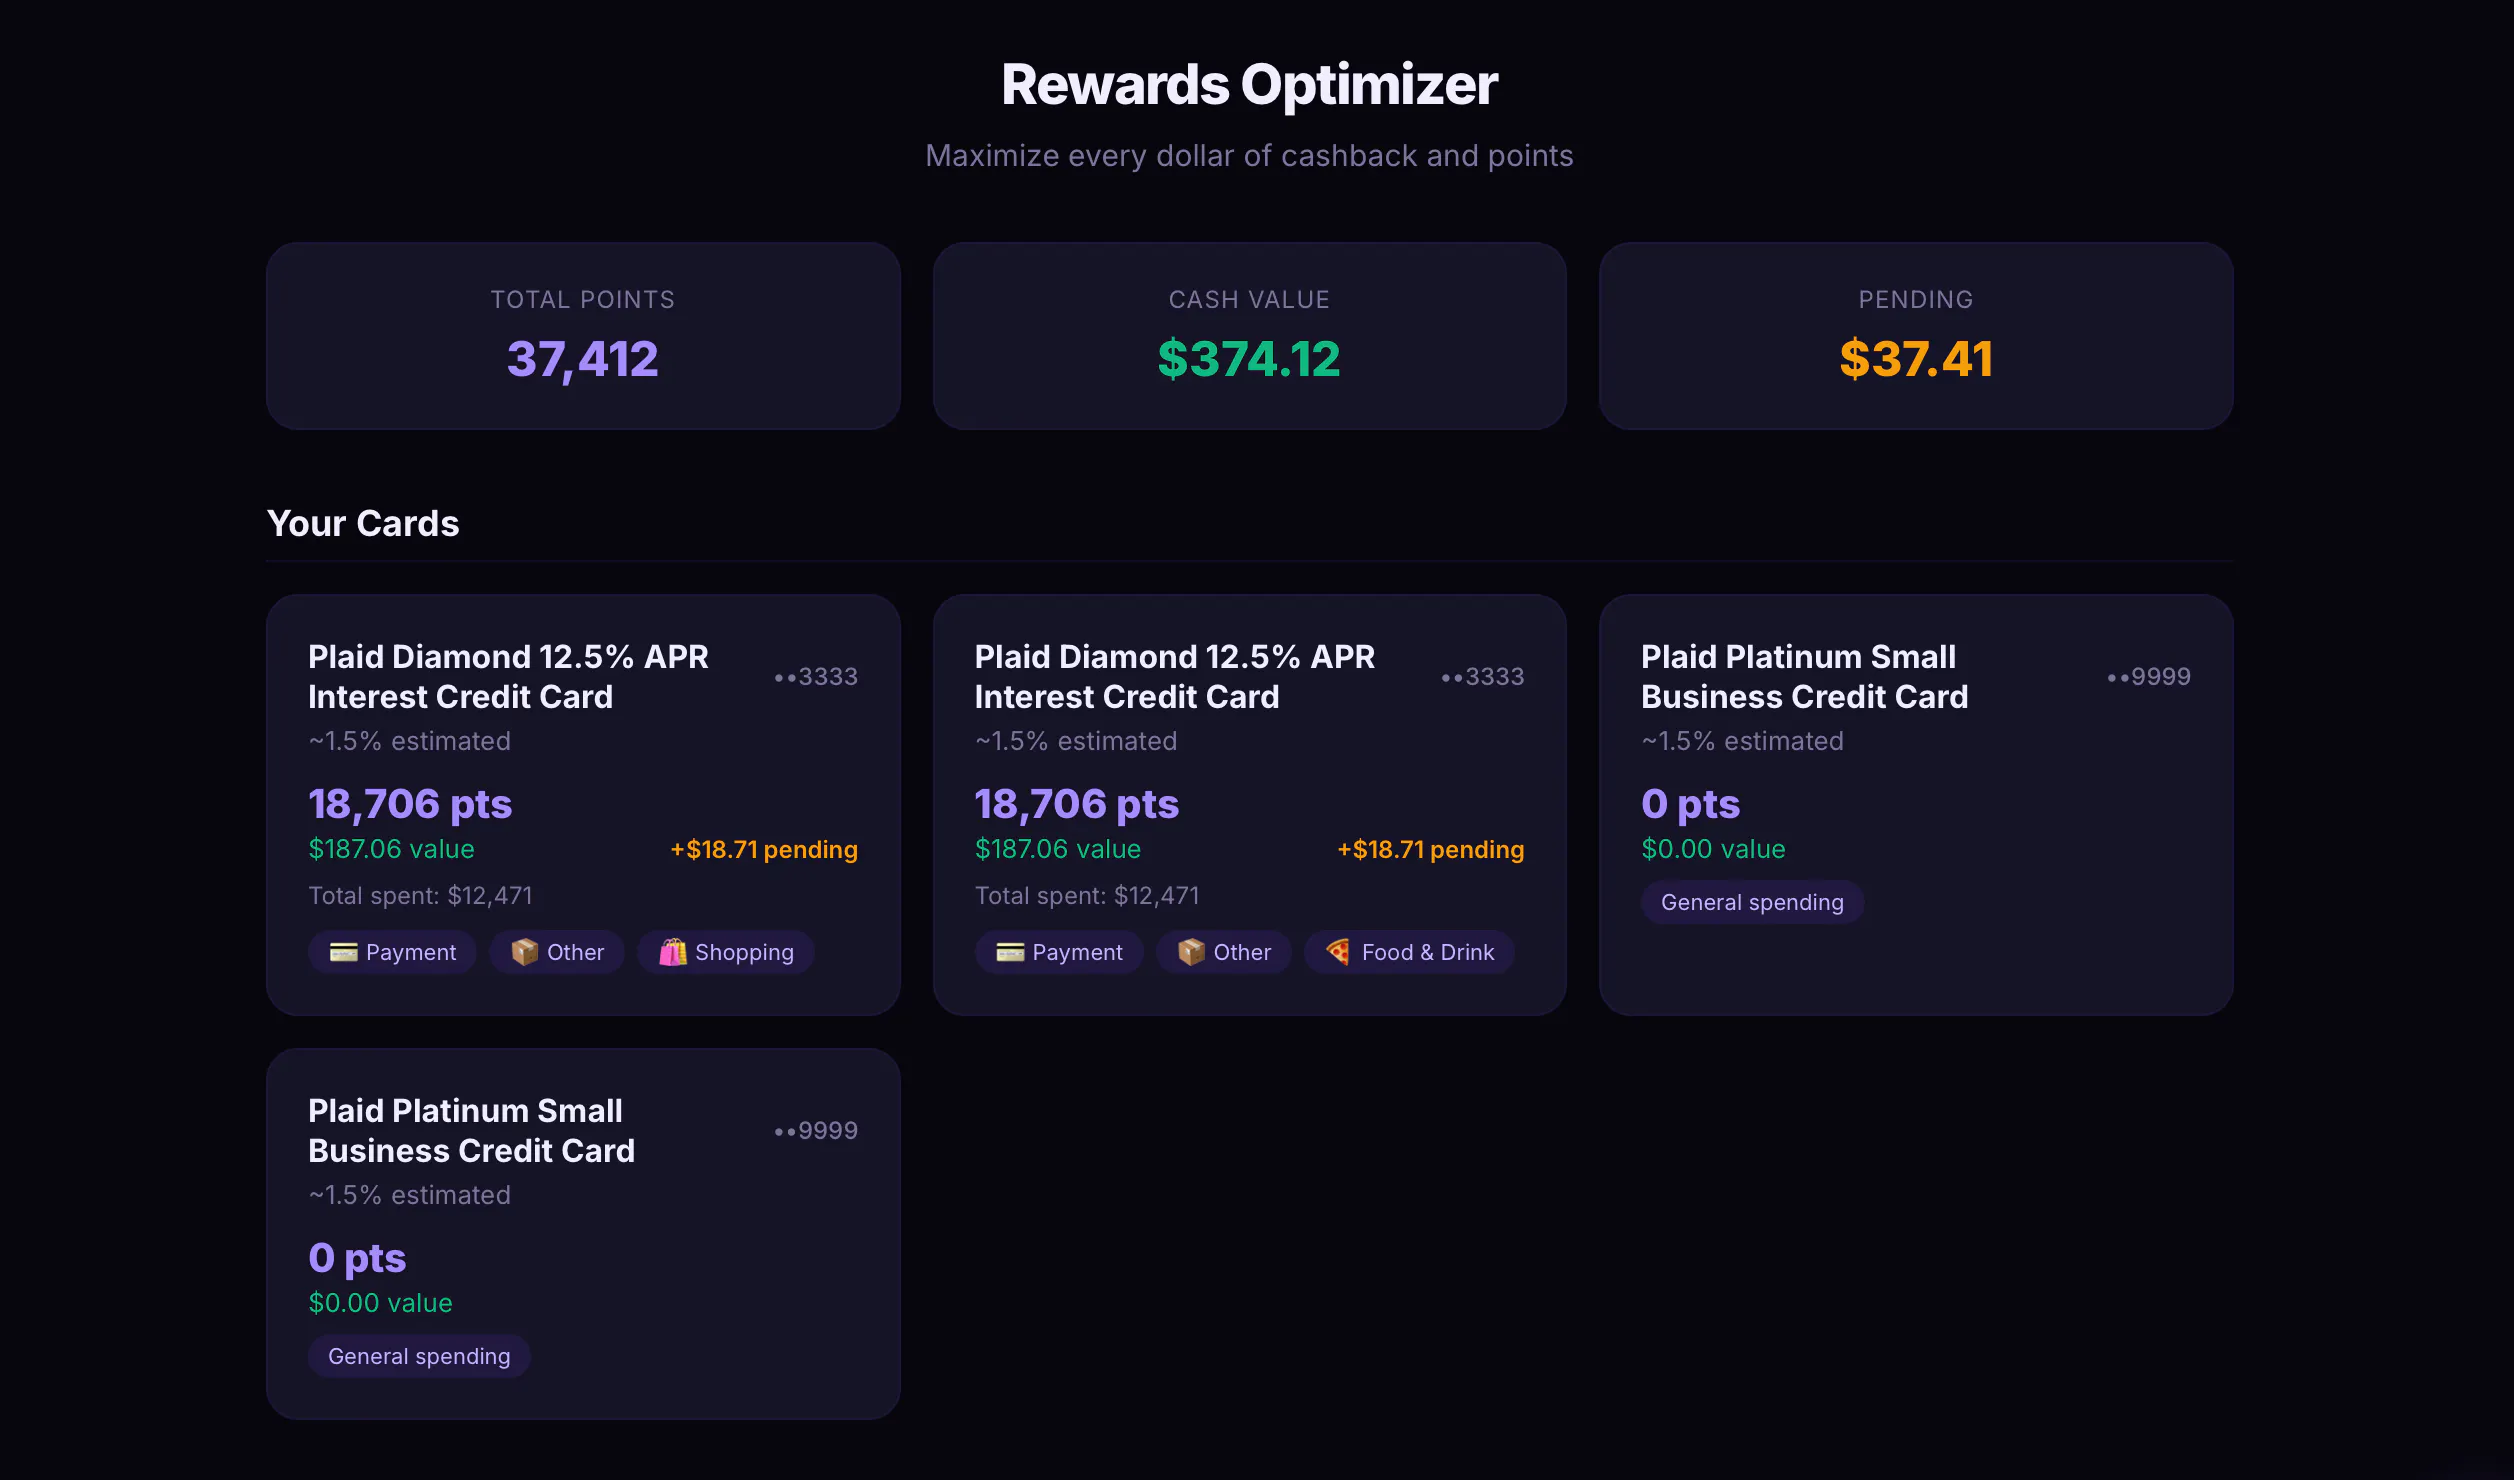
Task: Click the package icon on second card's Other tag
Action: (x=1191, y=952)
